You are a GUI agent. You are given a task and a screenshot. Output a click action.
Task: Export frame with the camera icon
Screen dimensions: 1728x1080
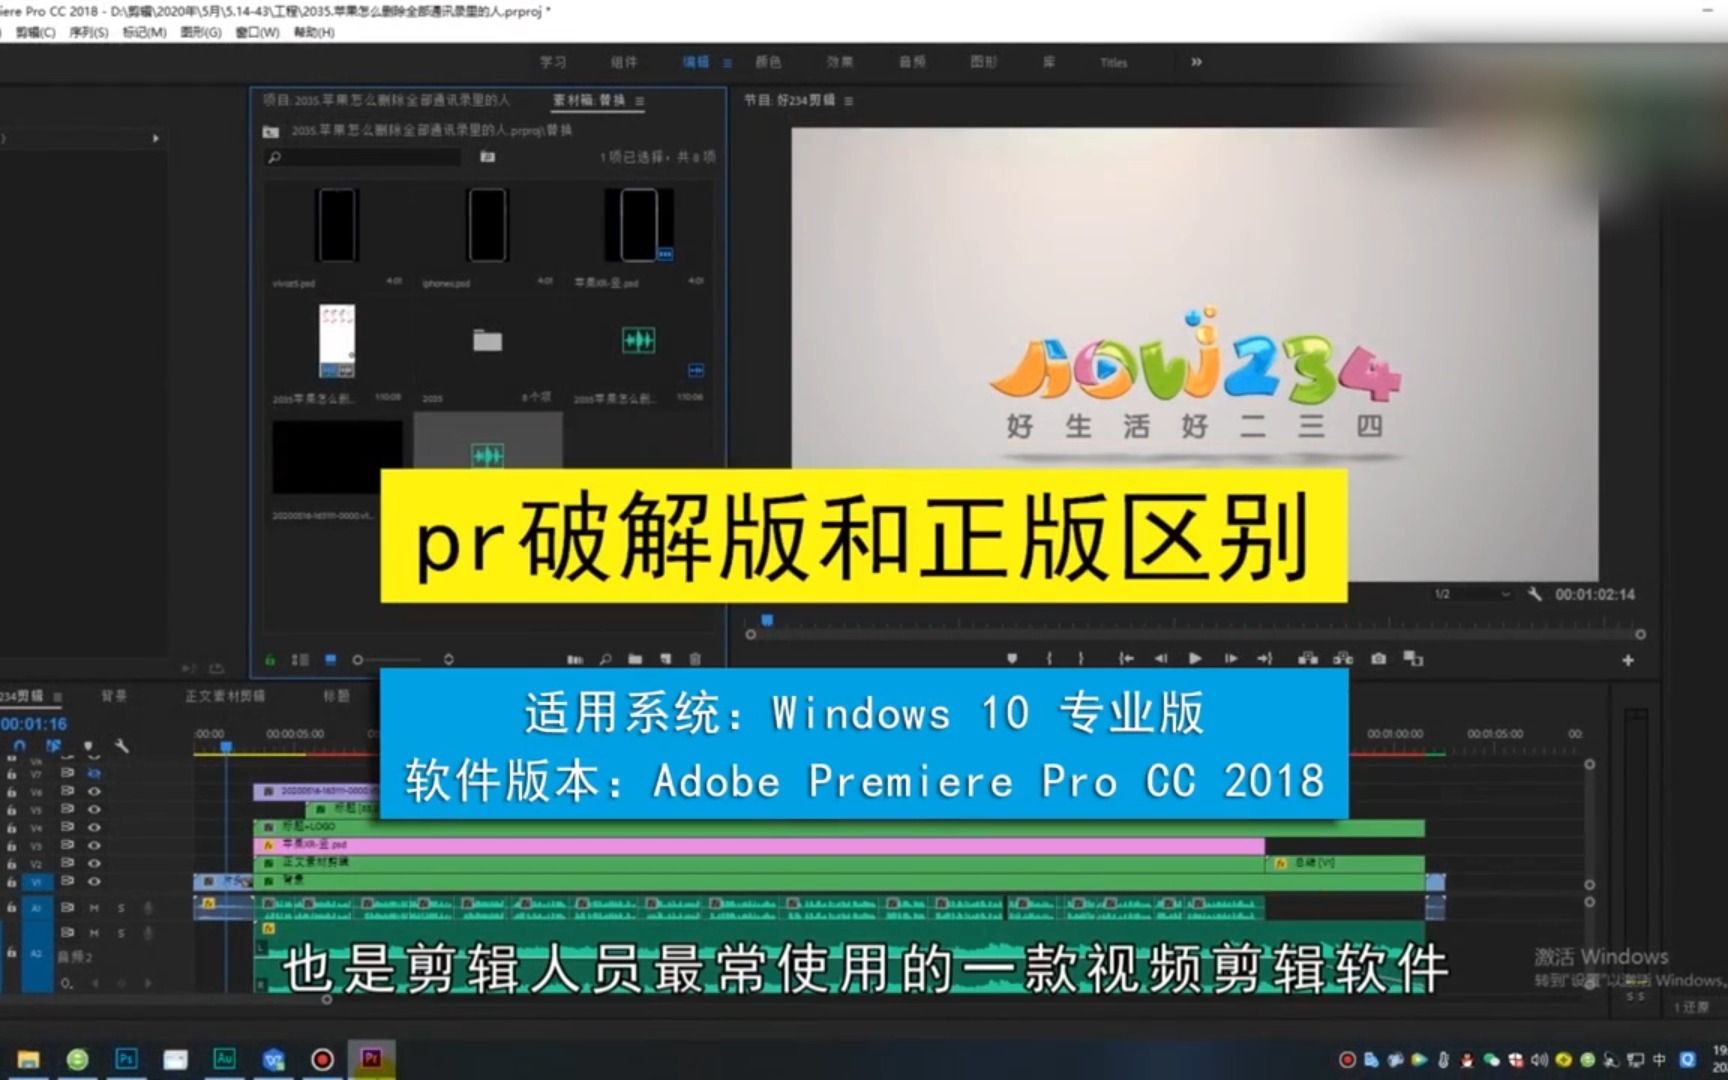point(1379,658)
